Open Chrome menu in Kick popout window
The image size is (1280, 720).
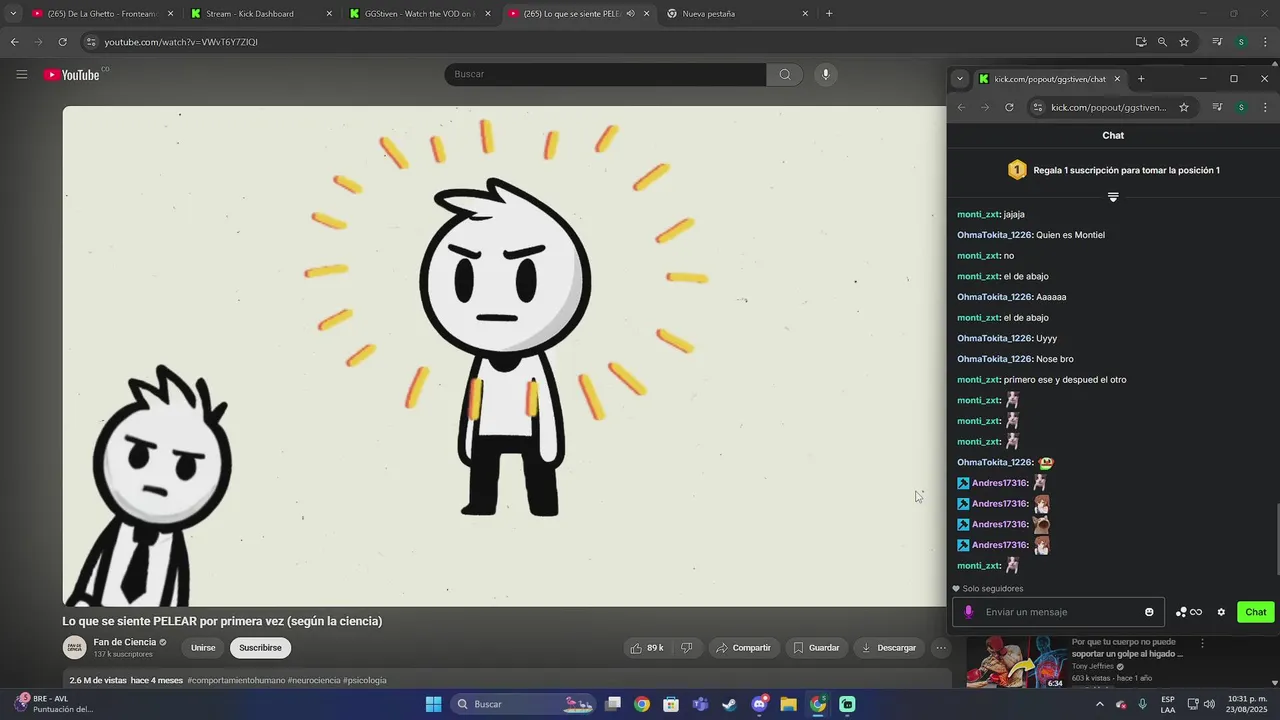1265,107
